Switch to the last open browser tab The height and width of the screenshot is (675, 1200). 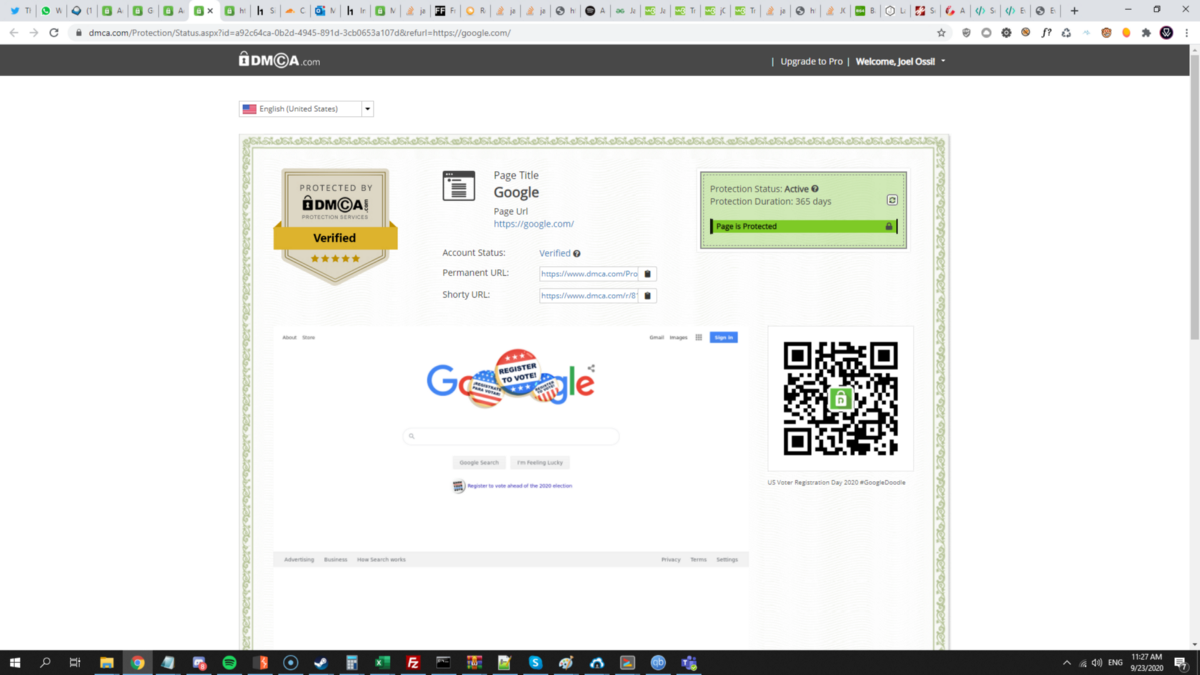(x=1045, y=11)
